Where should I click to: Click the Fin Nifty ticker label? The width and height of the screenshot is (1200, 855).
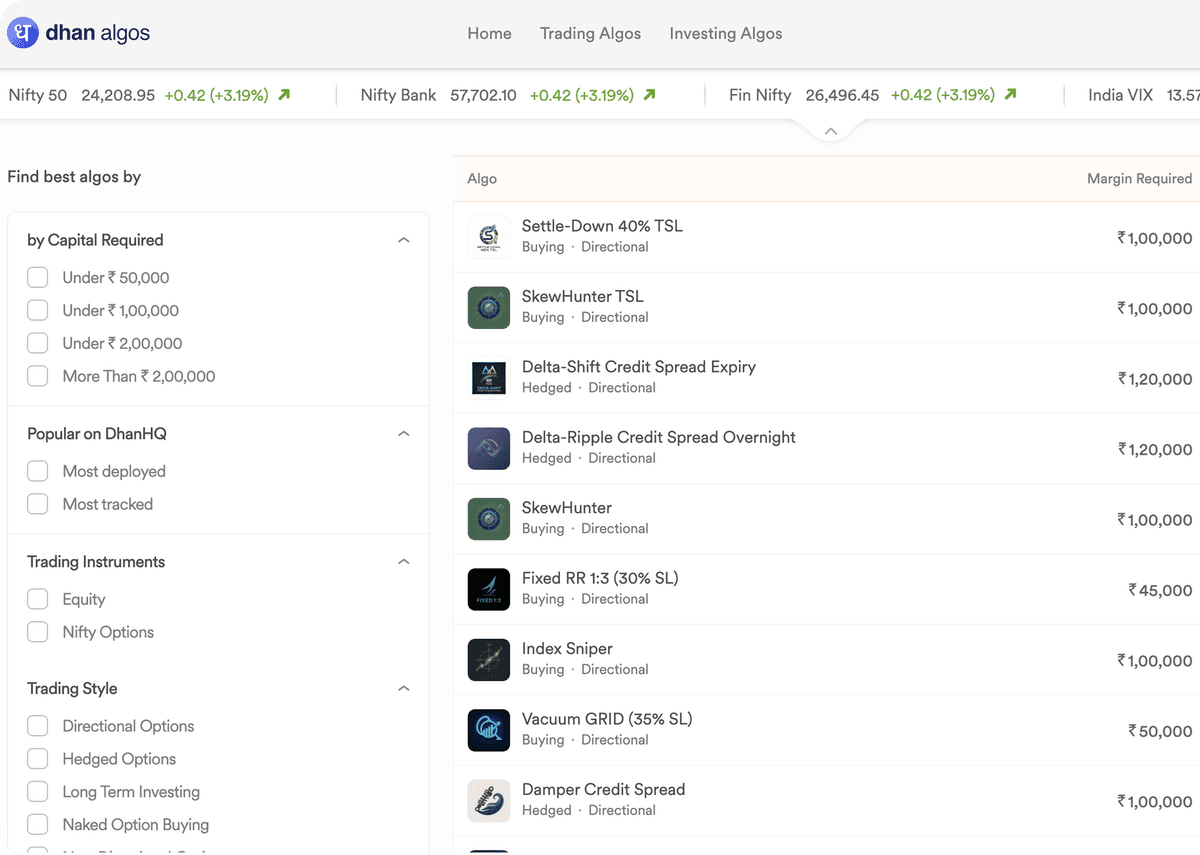760,95
